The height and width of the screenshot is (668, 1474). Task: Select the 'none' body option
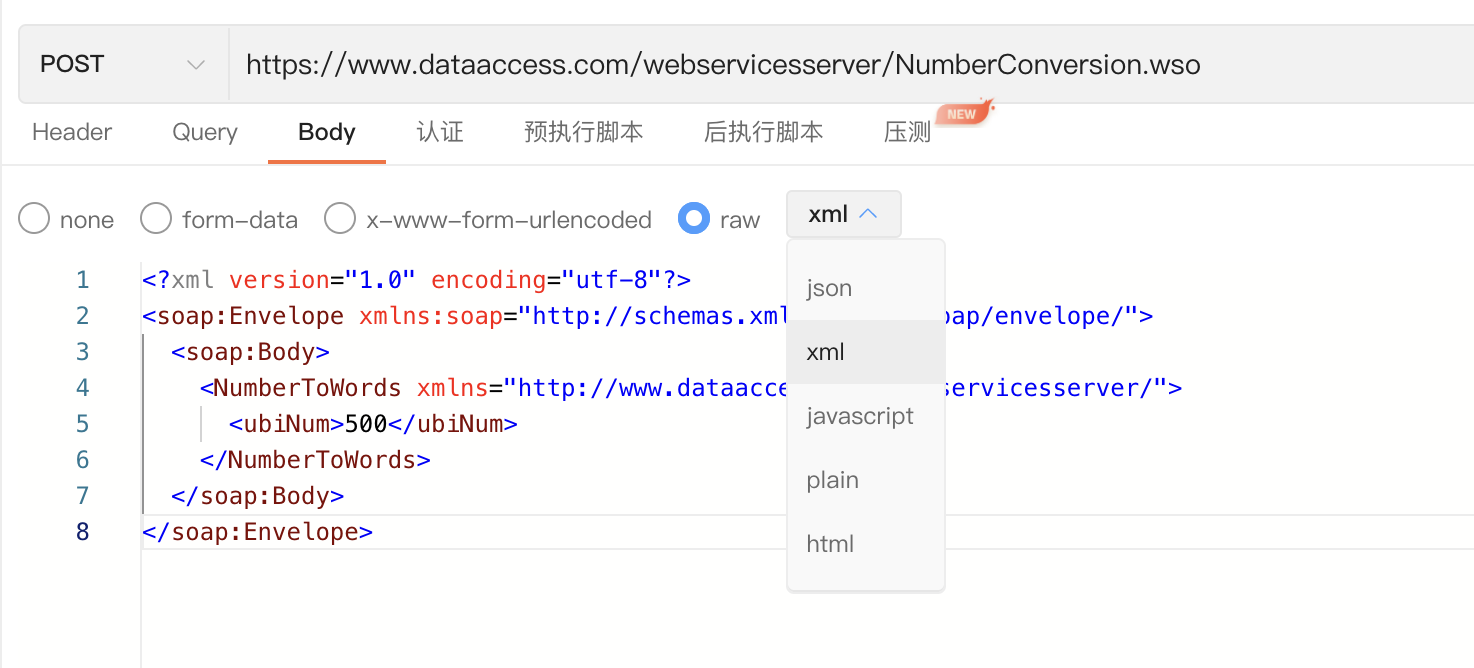(33, 218)
